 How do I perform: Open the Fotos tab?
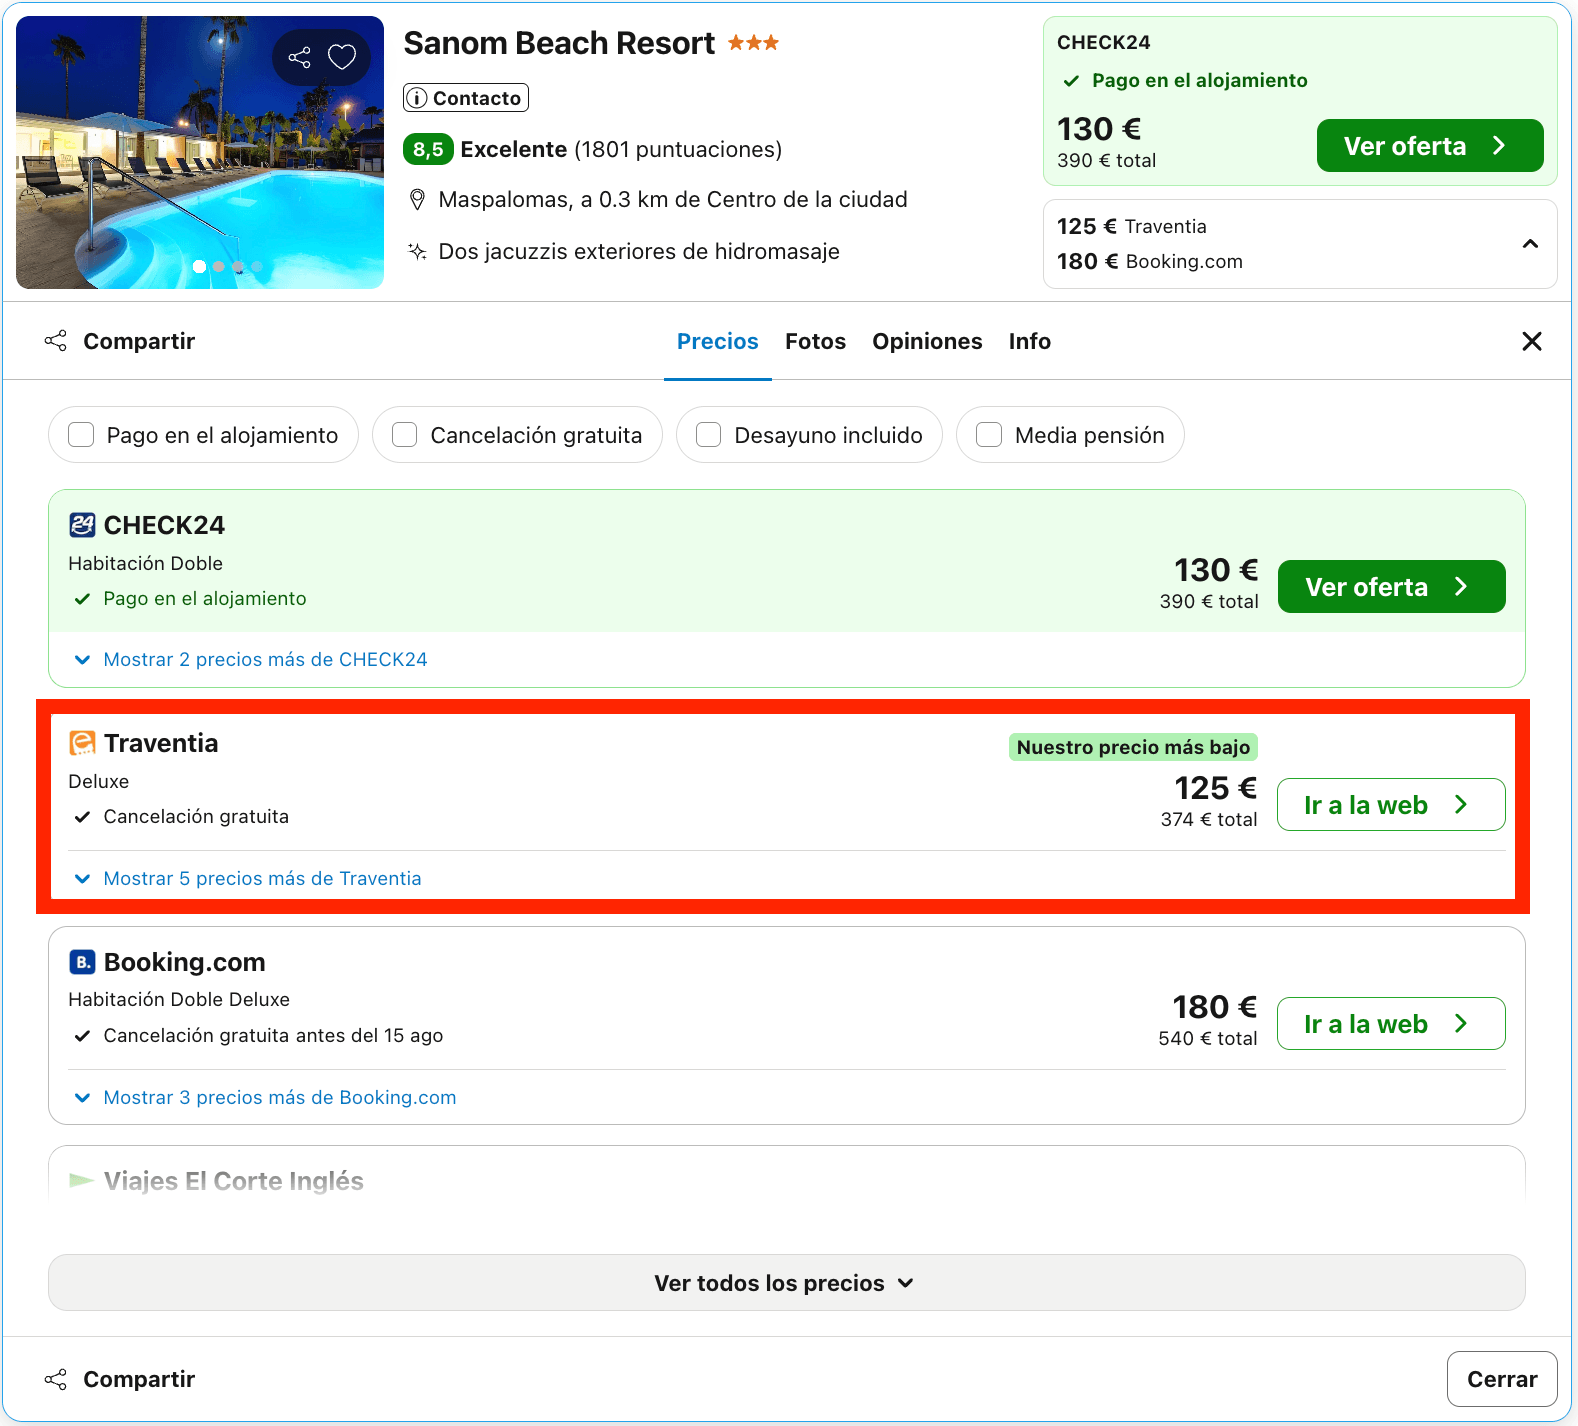(x=816, y=341)
